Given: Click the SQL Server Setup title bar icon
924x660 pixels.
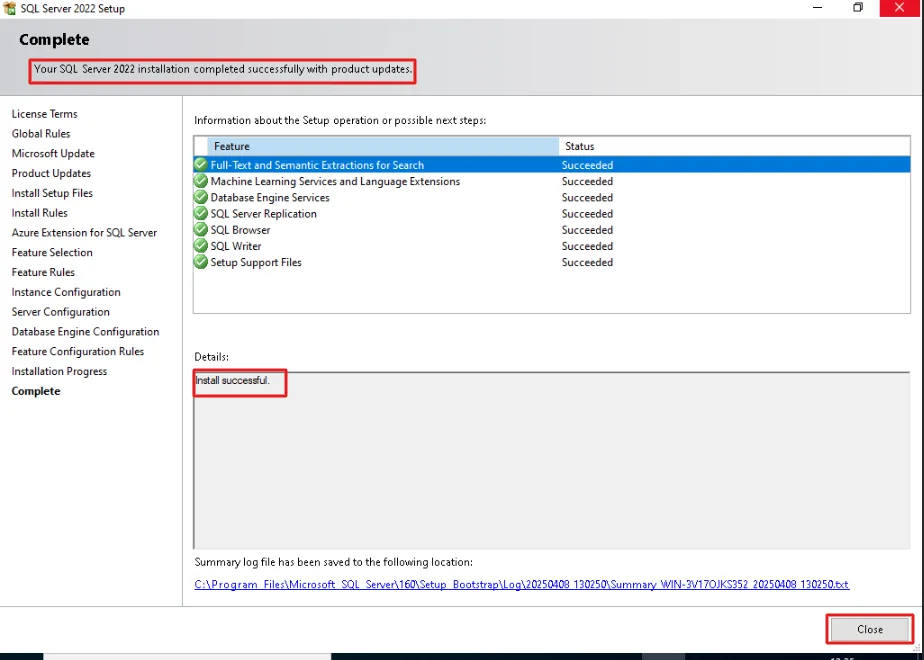Looking at the screenshot, I should pos(9,8).
